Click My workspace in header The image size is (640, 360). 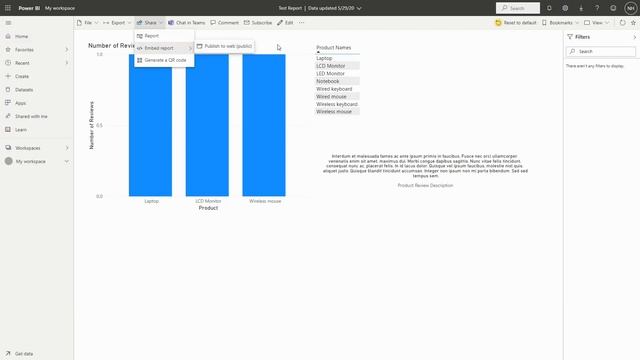click(x=60, y=8)
